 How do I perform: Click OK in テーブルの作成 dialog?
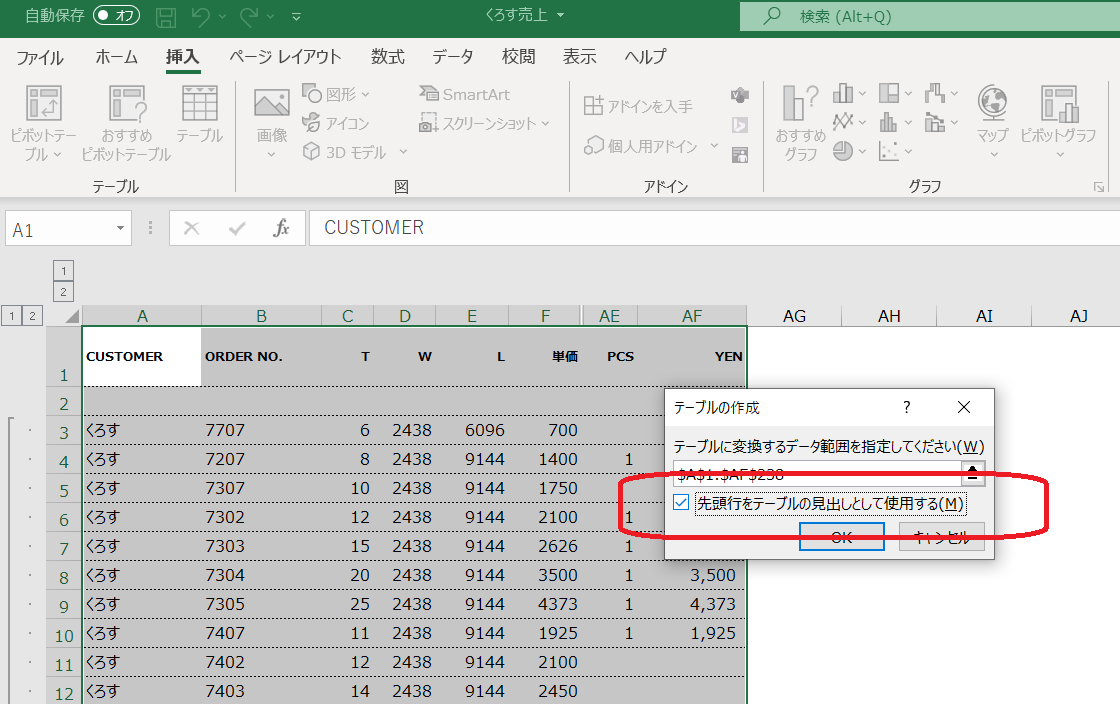pyautogui.click(x=841, y=536)
